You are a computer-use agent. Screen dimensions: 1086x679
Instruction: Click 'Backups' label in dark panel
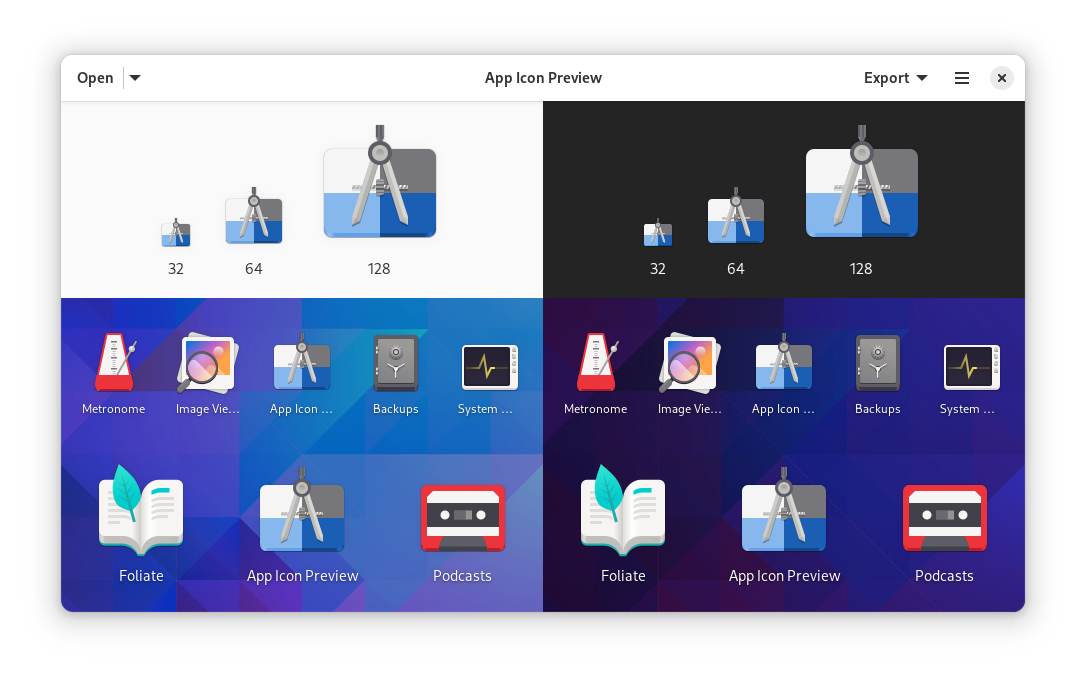click(x=878, y=409)
